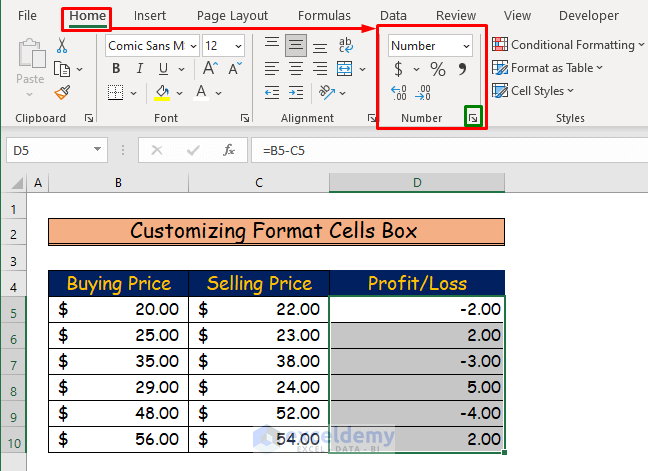Apply the Font Color letter A

[201, 93]
